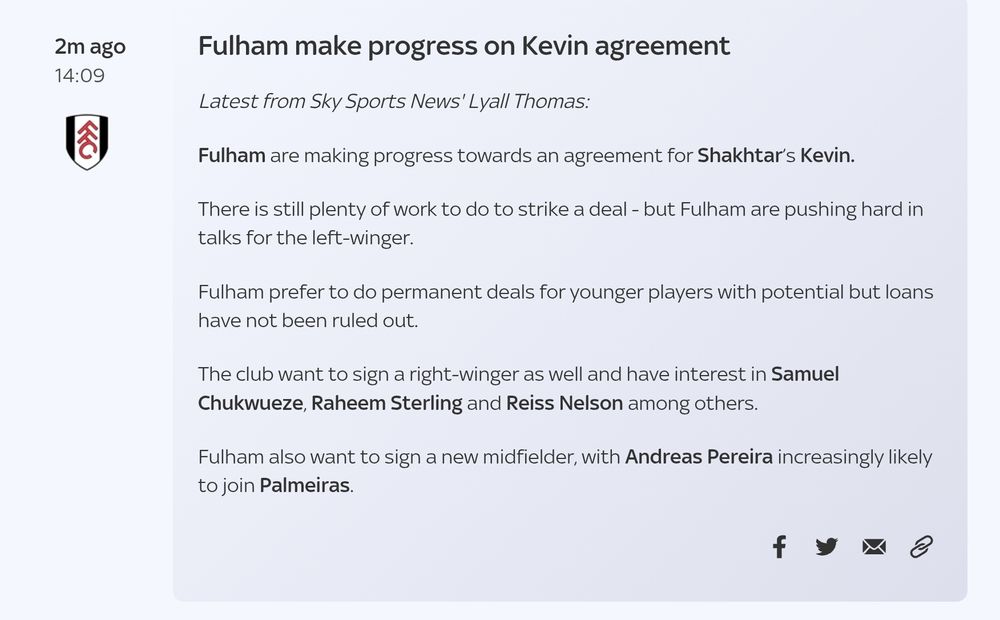Open the 'Palmeiras' club mention
Screen dimensions: 1000x620
pos(304,485)
